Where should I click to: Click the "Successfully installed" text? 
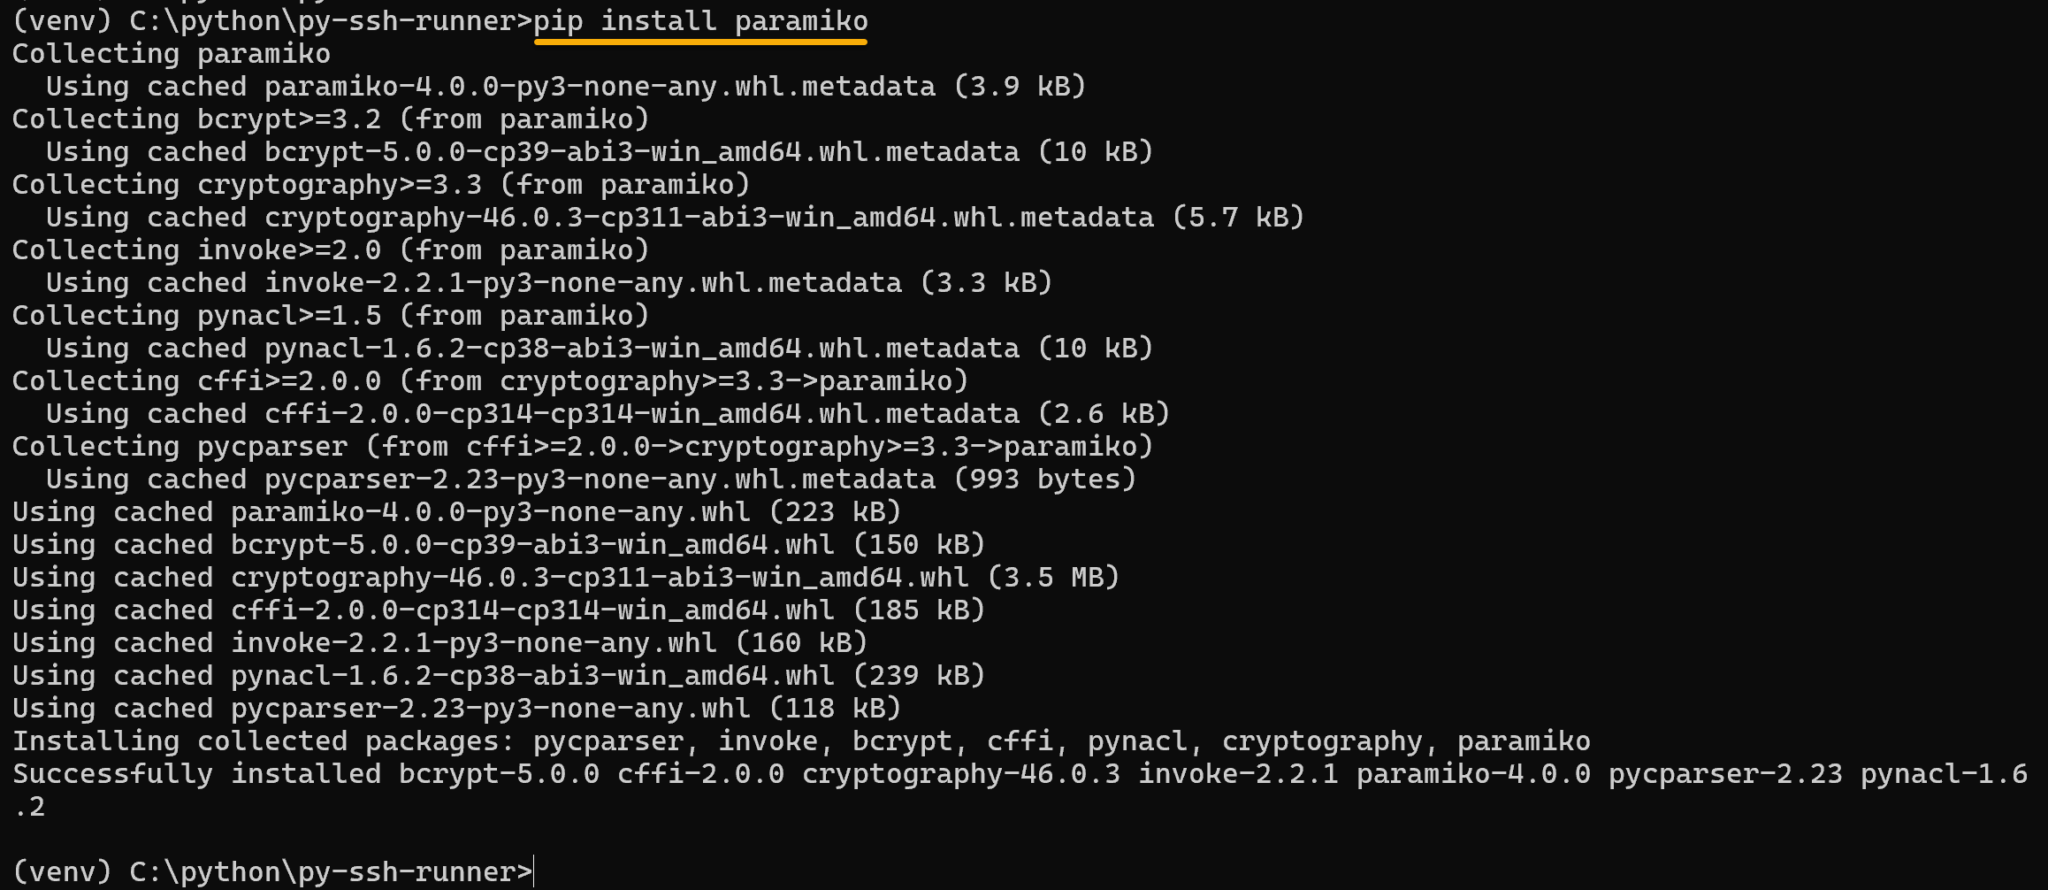click(196, 774)
